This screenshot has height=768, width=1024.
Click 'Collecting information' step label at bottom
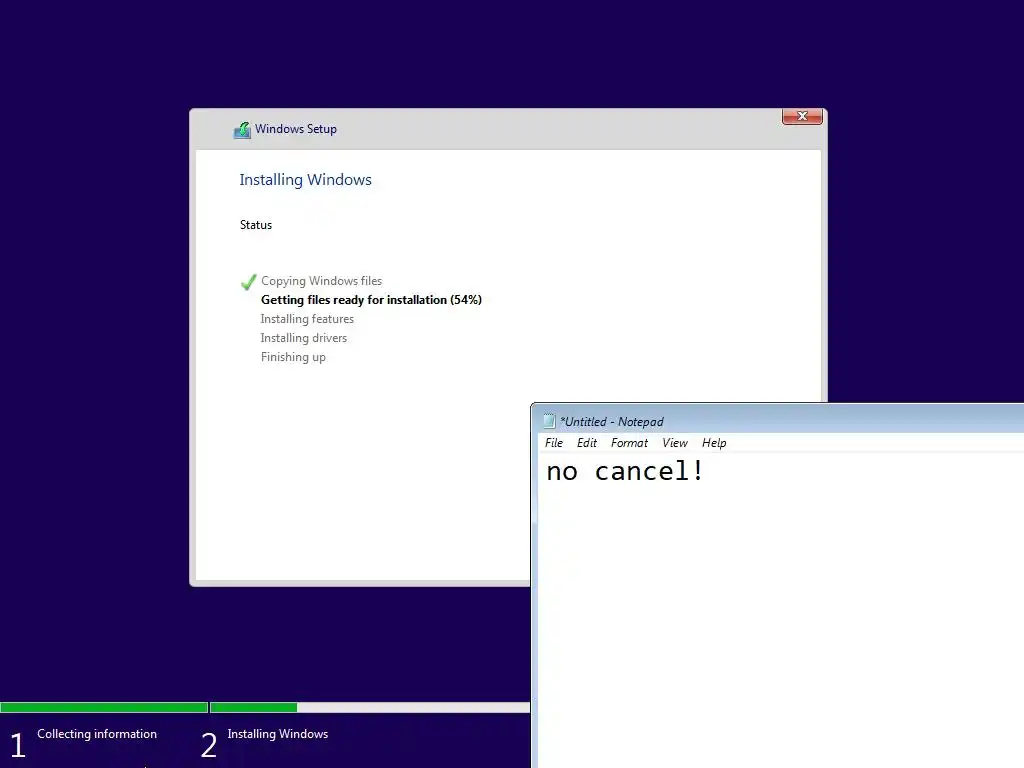coord(97,734)
